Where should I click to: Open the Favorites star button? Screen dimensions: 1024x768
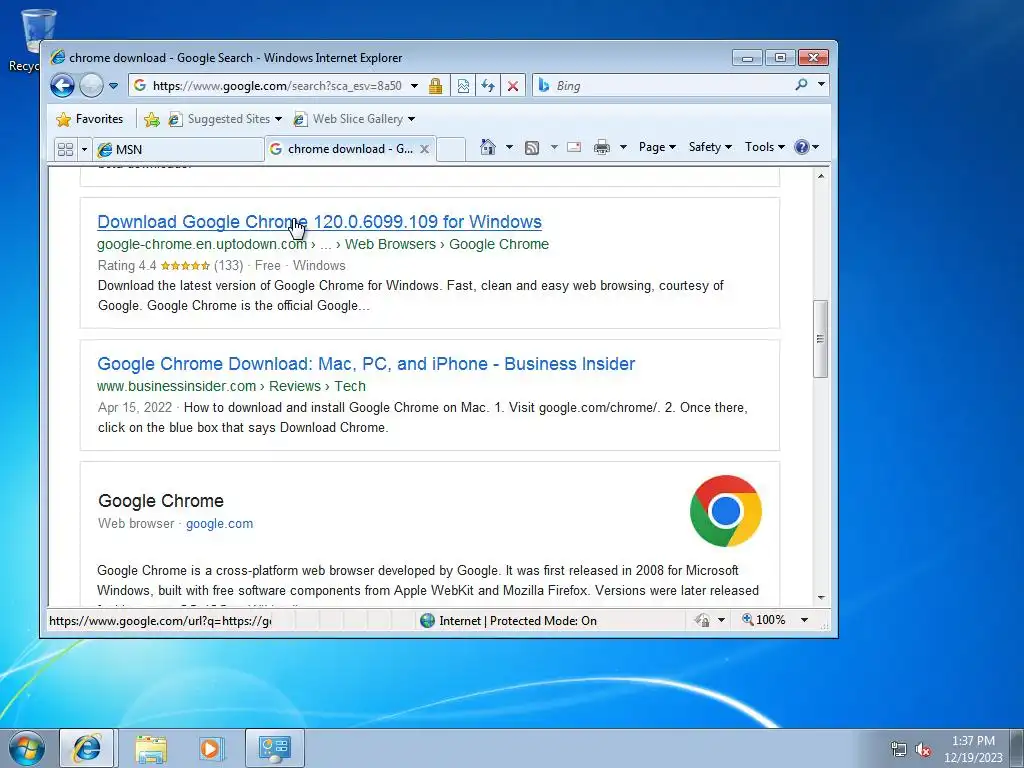coord(90,119)
